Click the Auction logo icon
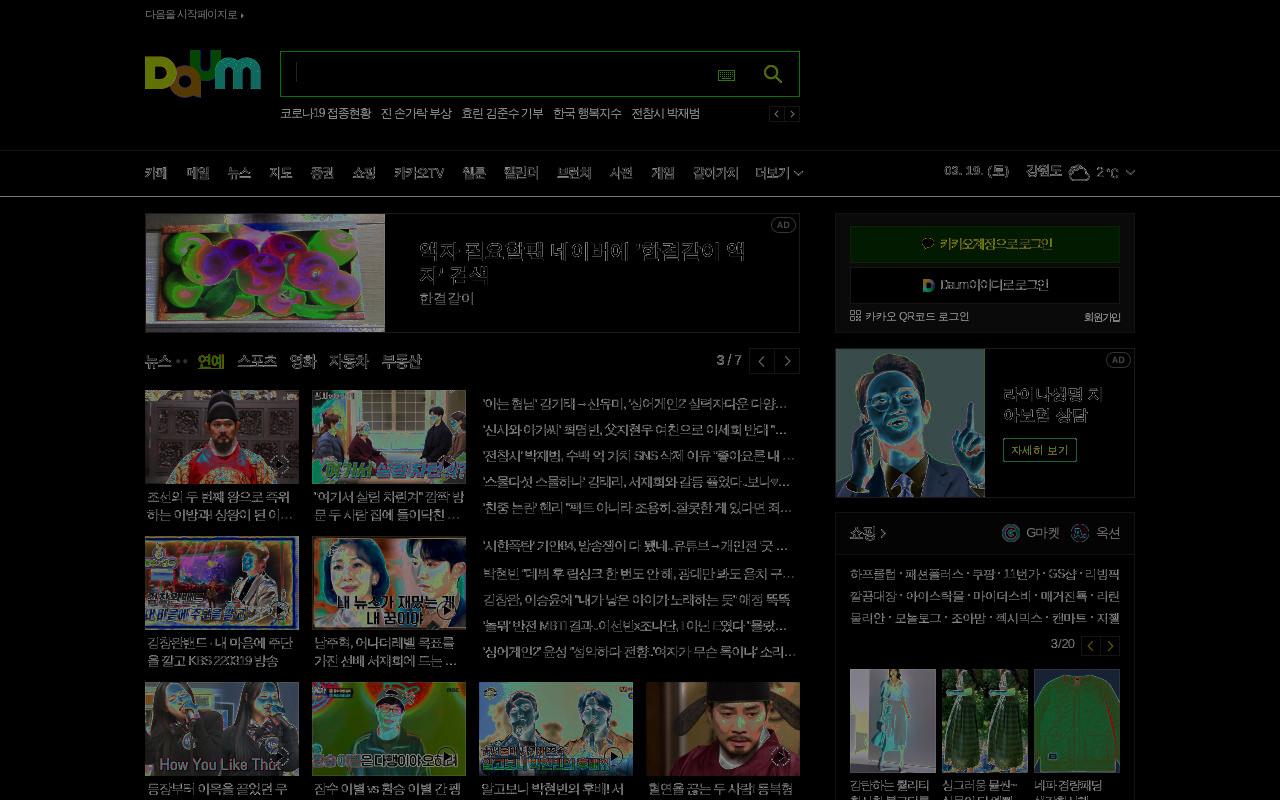Viewport: 1280px width, 800px height. pos(1080,533)
